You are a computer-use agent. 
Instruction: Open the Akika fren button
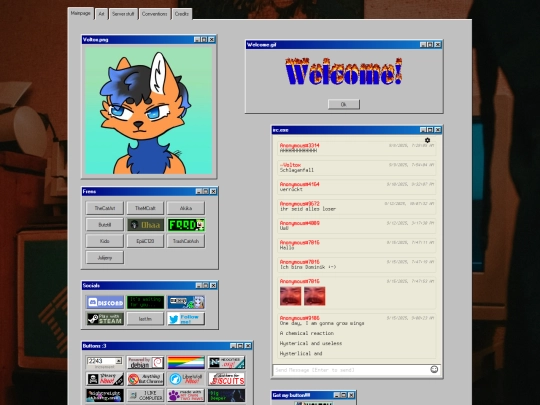(x=186, y=208)
